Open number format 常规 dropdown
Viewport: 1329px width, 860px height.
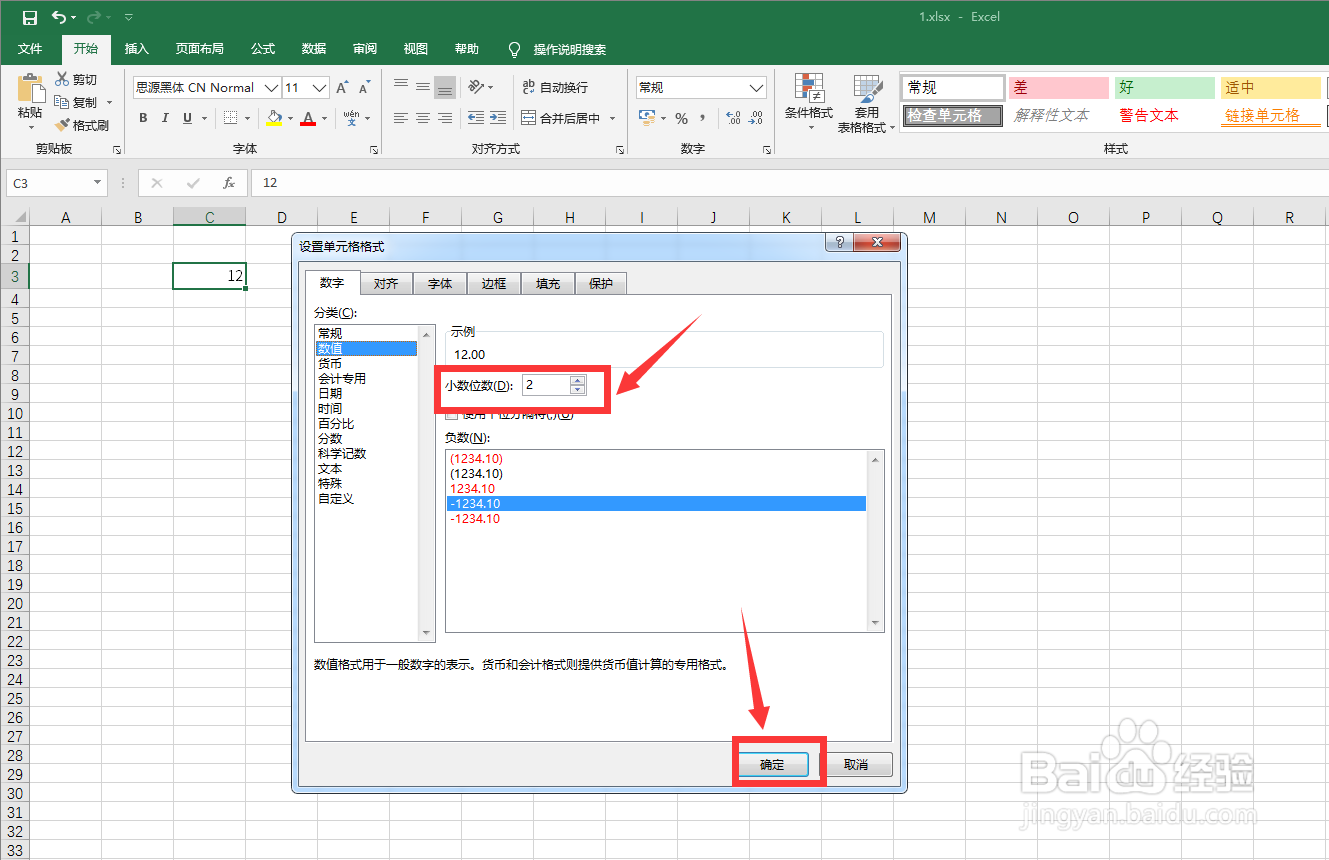(x=756, y=88)
